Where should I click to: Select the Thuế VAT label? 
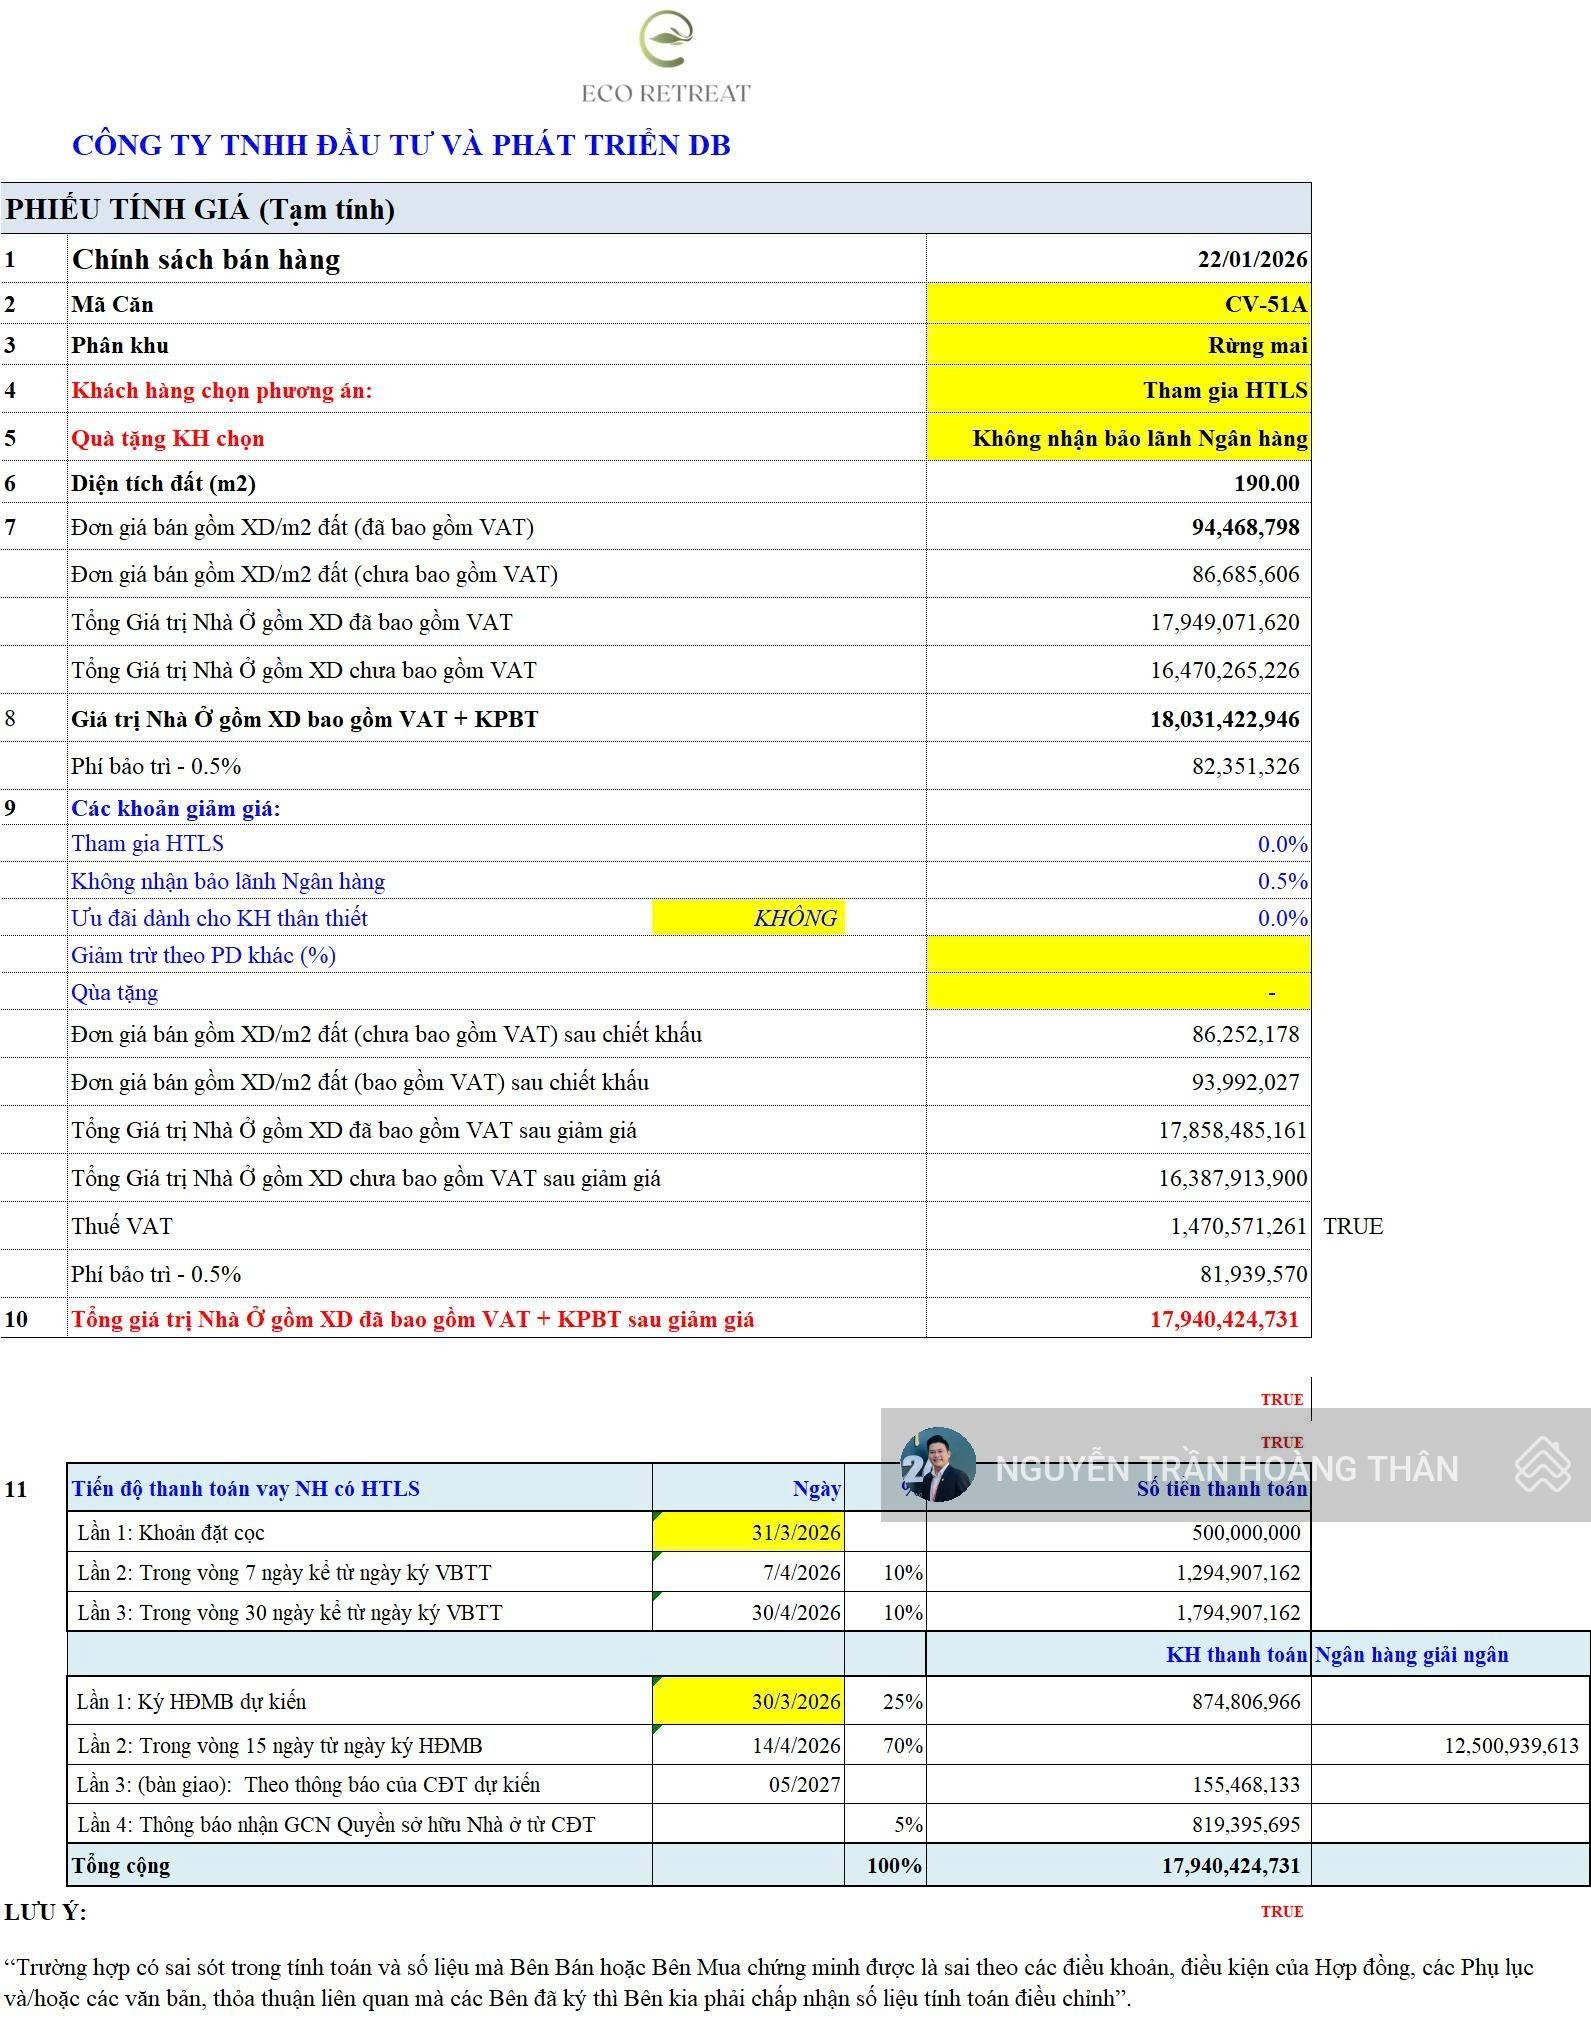click(x=121, y=1226)
